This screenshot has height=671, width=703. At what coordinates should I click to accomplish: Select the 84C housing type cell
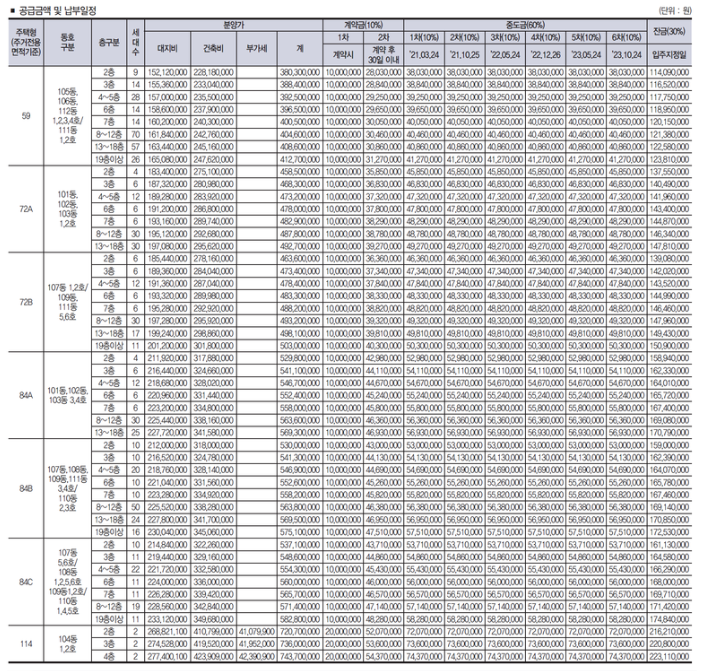26,582
